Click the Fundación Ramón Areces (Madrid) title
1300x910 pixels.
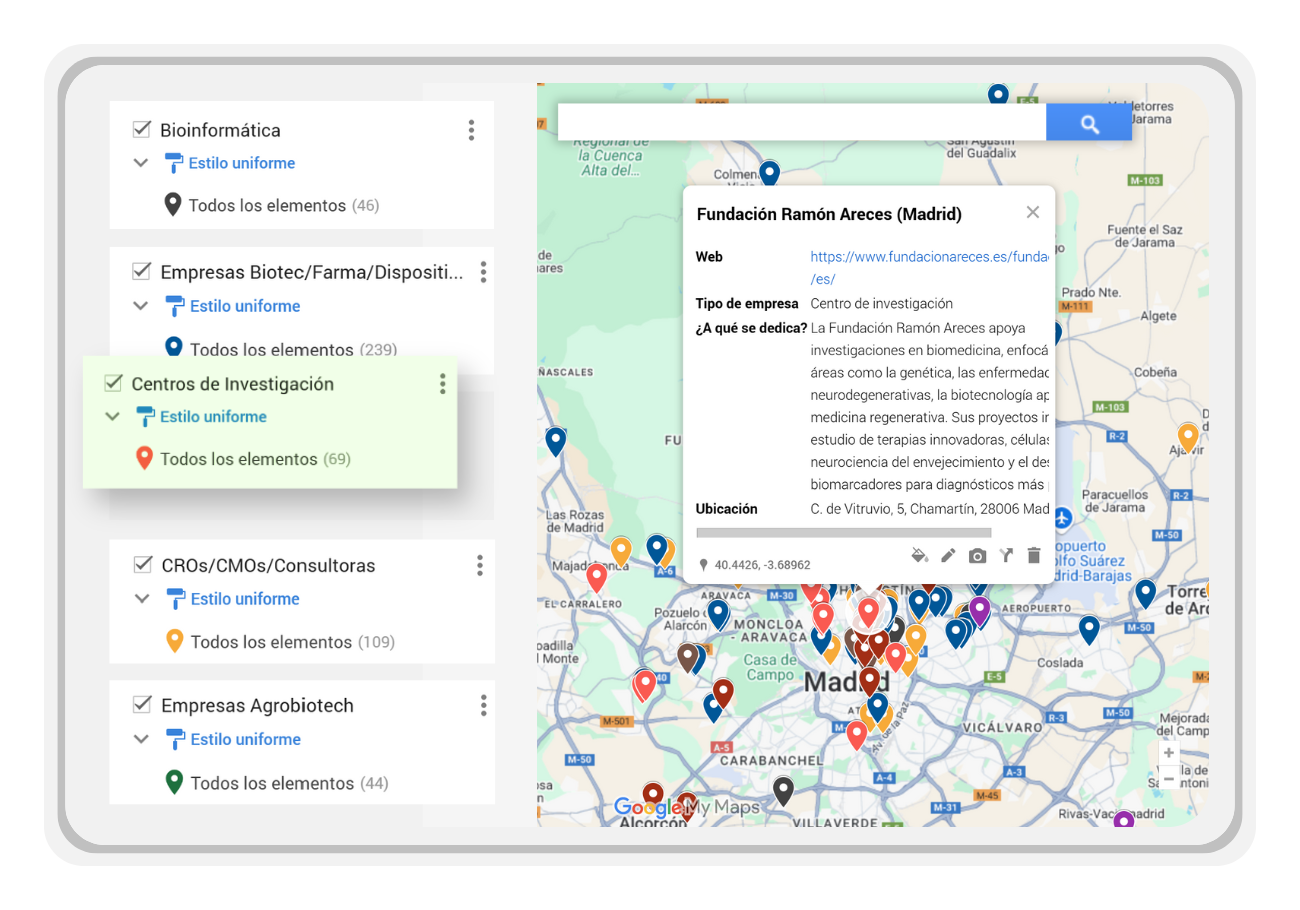coord(829,214)
